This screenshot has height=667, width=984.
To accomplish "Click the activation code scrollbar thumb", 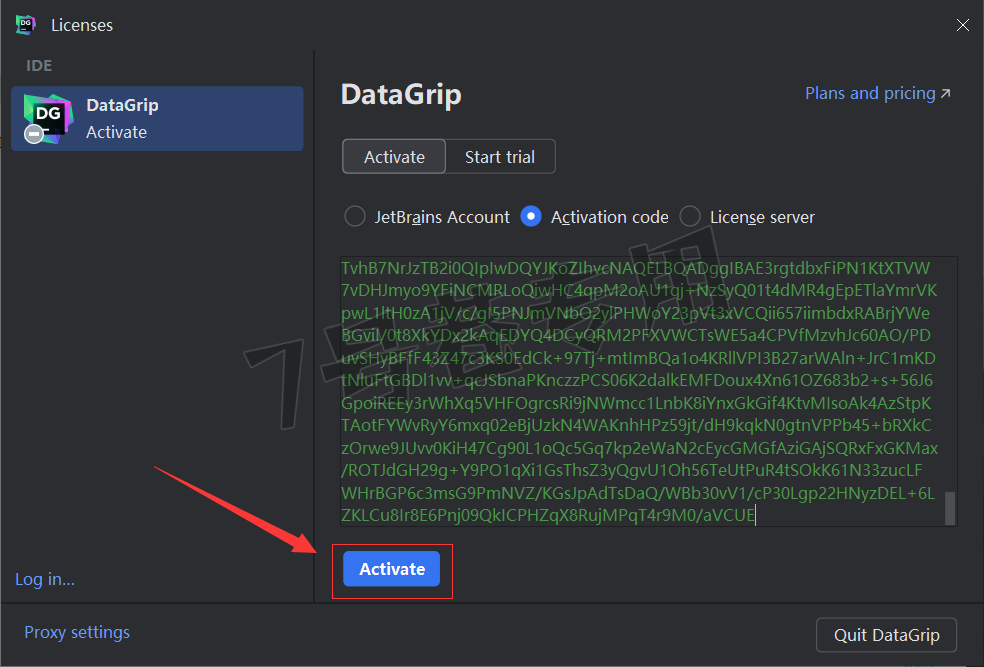I will [950, 508].
